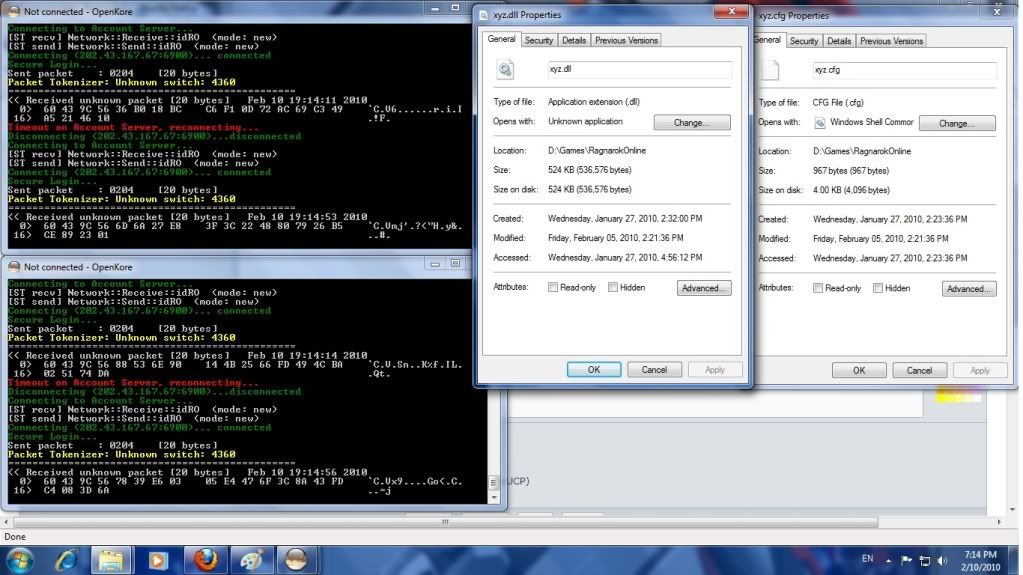Click Change button in xyz.dll Properties
1023x575 pixels.
pyautogui.click(x=692, y=123)
